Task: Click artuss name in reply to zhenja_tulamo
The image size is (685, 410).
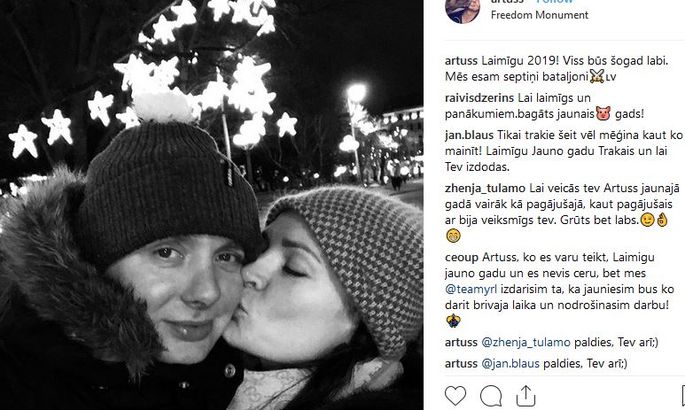Action: click(461, 342)
